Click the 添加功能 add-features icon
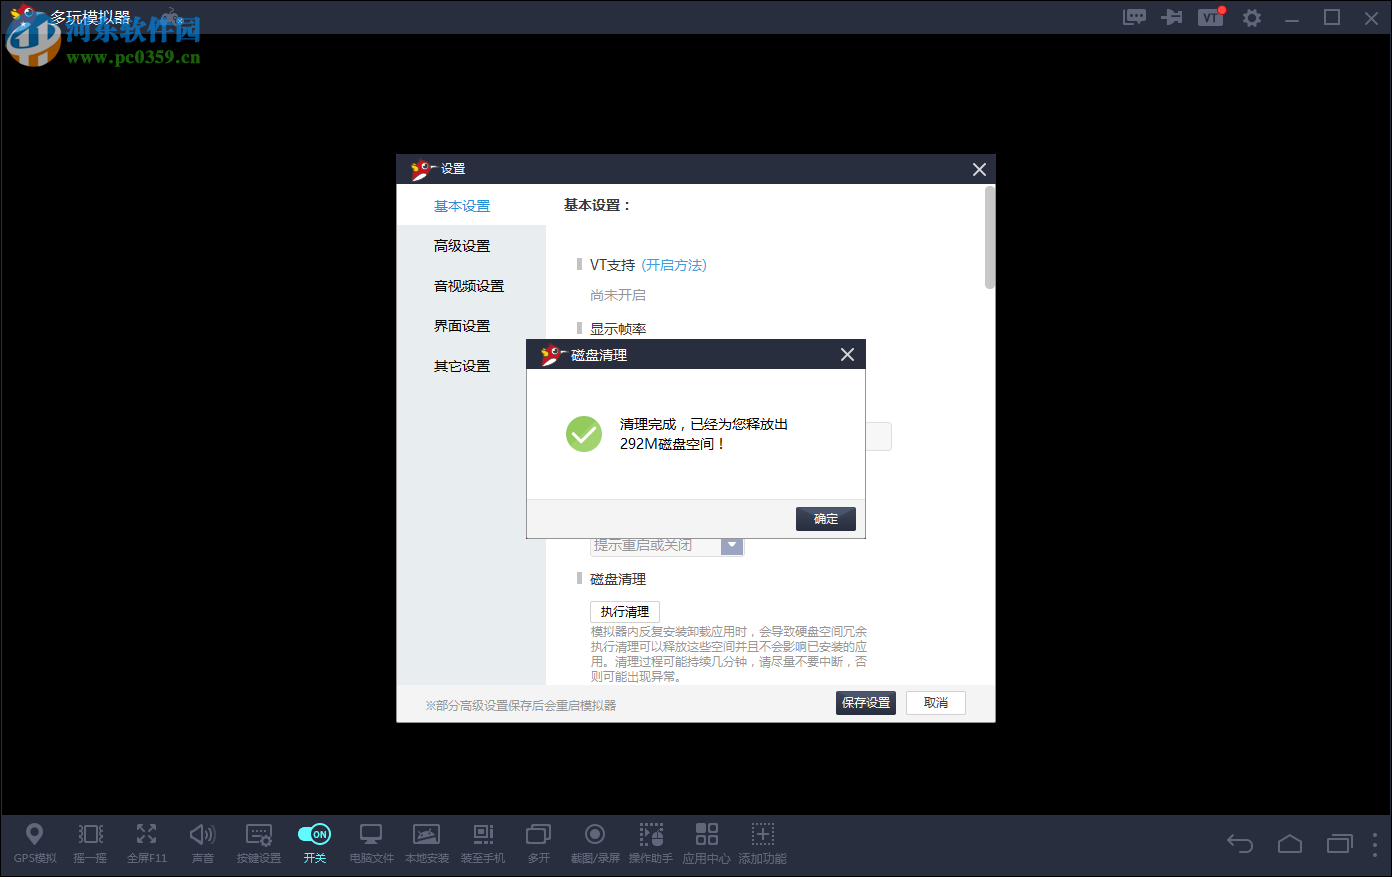The image size is (1392, 877). pos(762,843)
